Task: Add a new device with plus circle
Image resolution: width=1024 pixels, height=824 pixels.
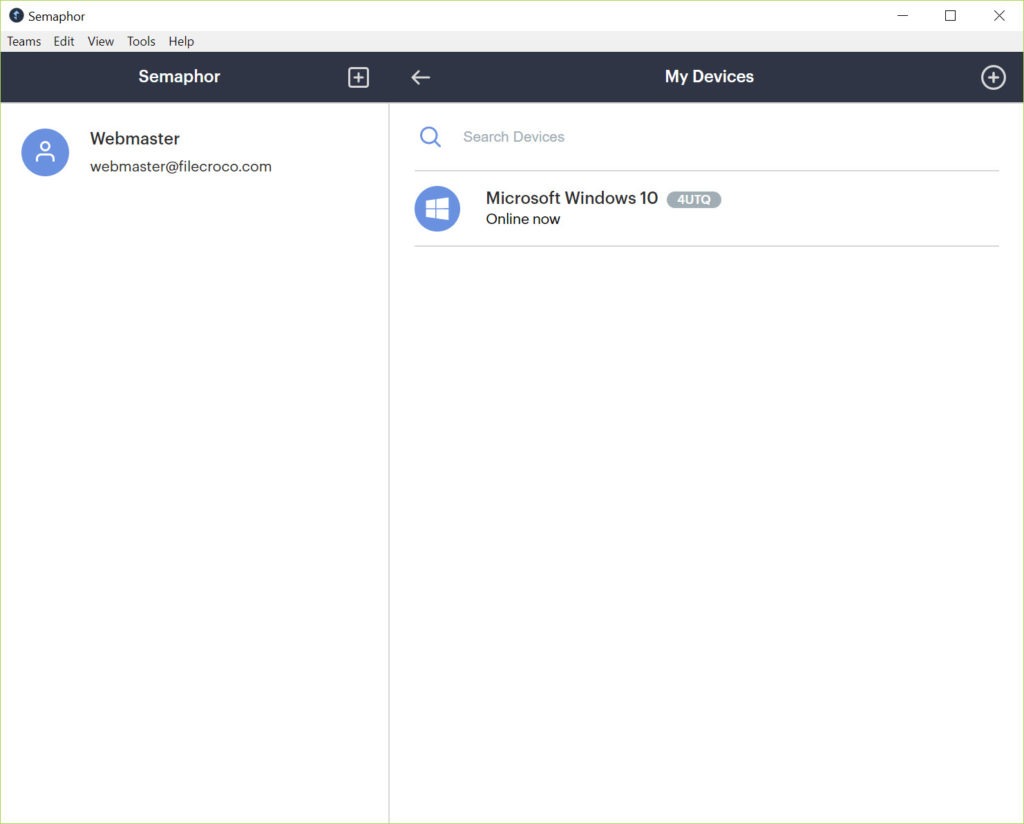Action: point(993,77)
